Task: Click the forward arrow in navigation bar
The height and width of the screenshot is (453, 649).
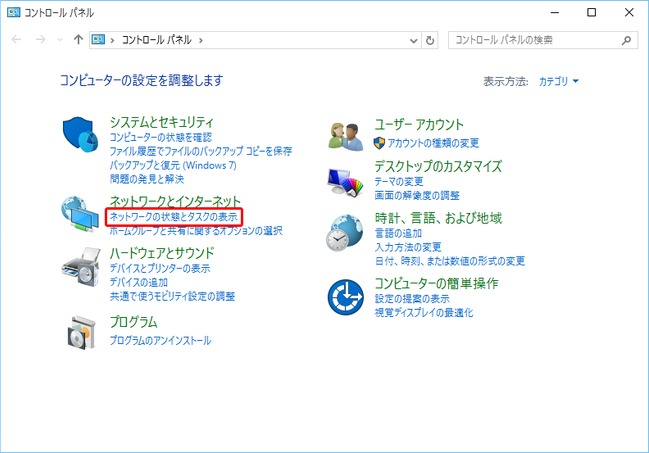Action: coord(41,40)
